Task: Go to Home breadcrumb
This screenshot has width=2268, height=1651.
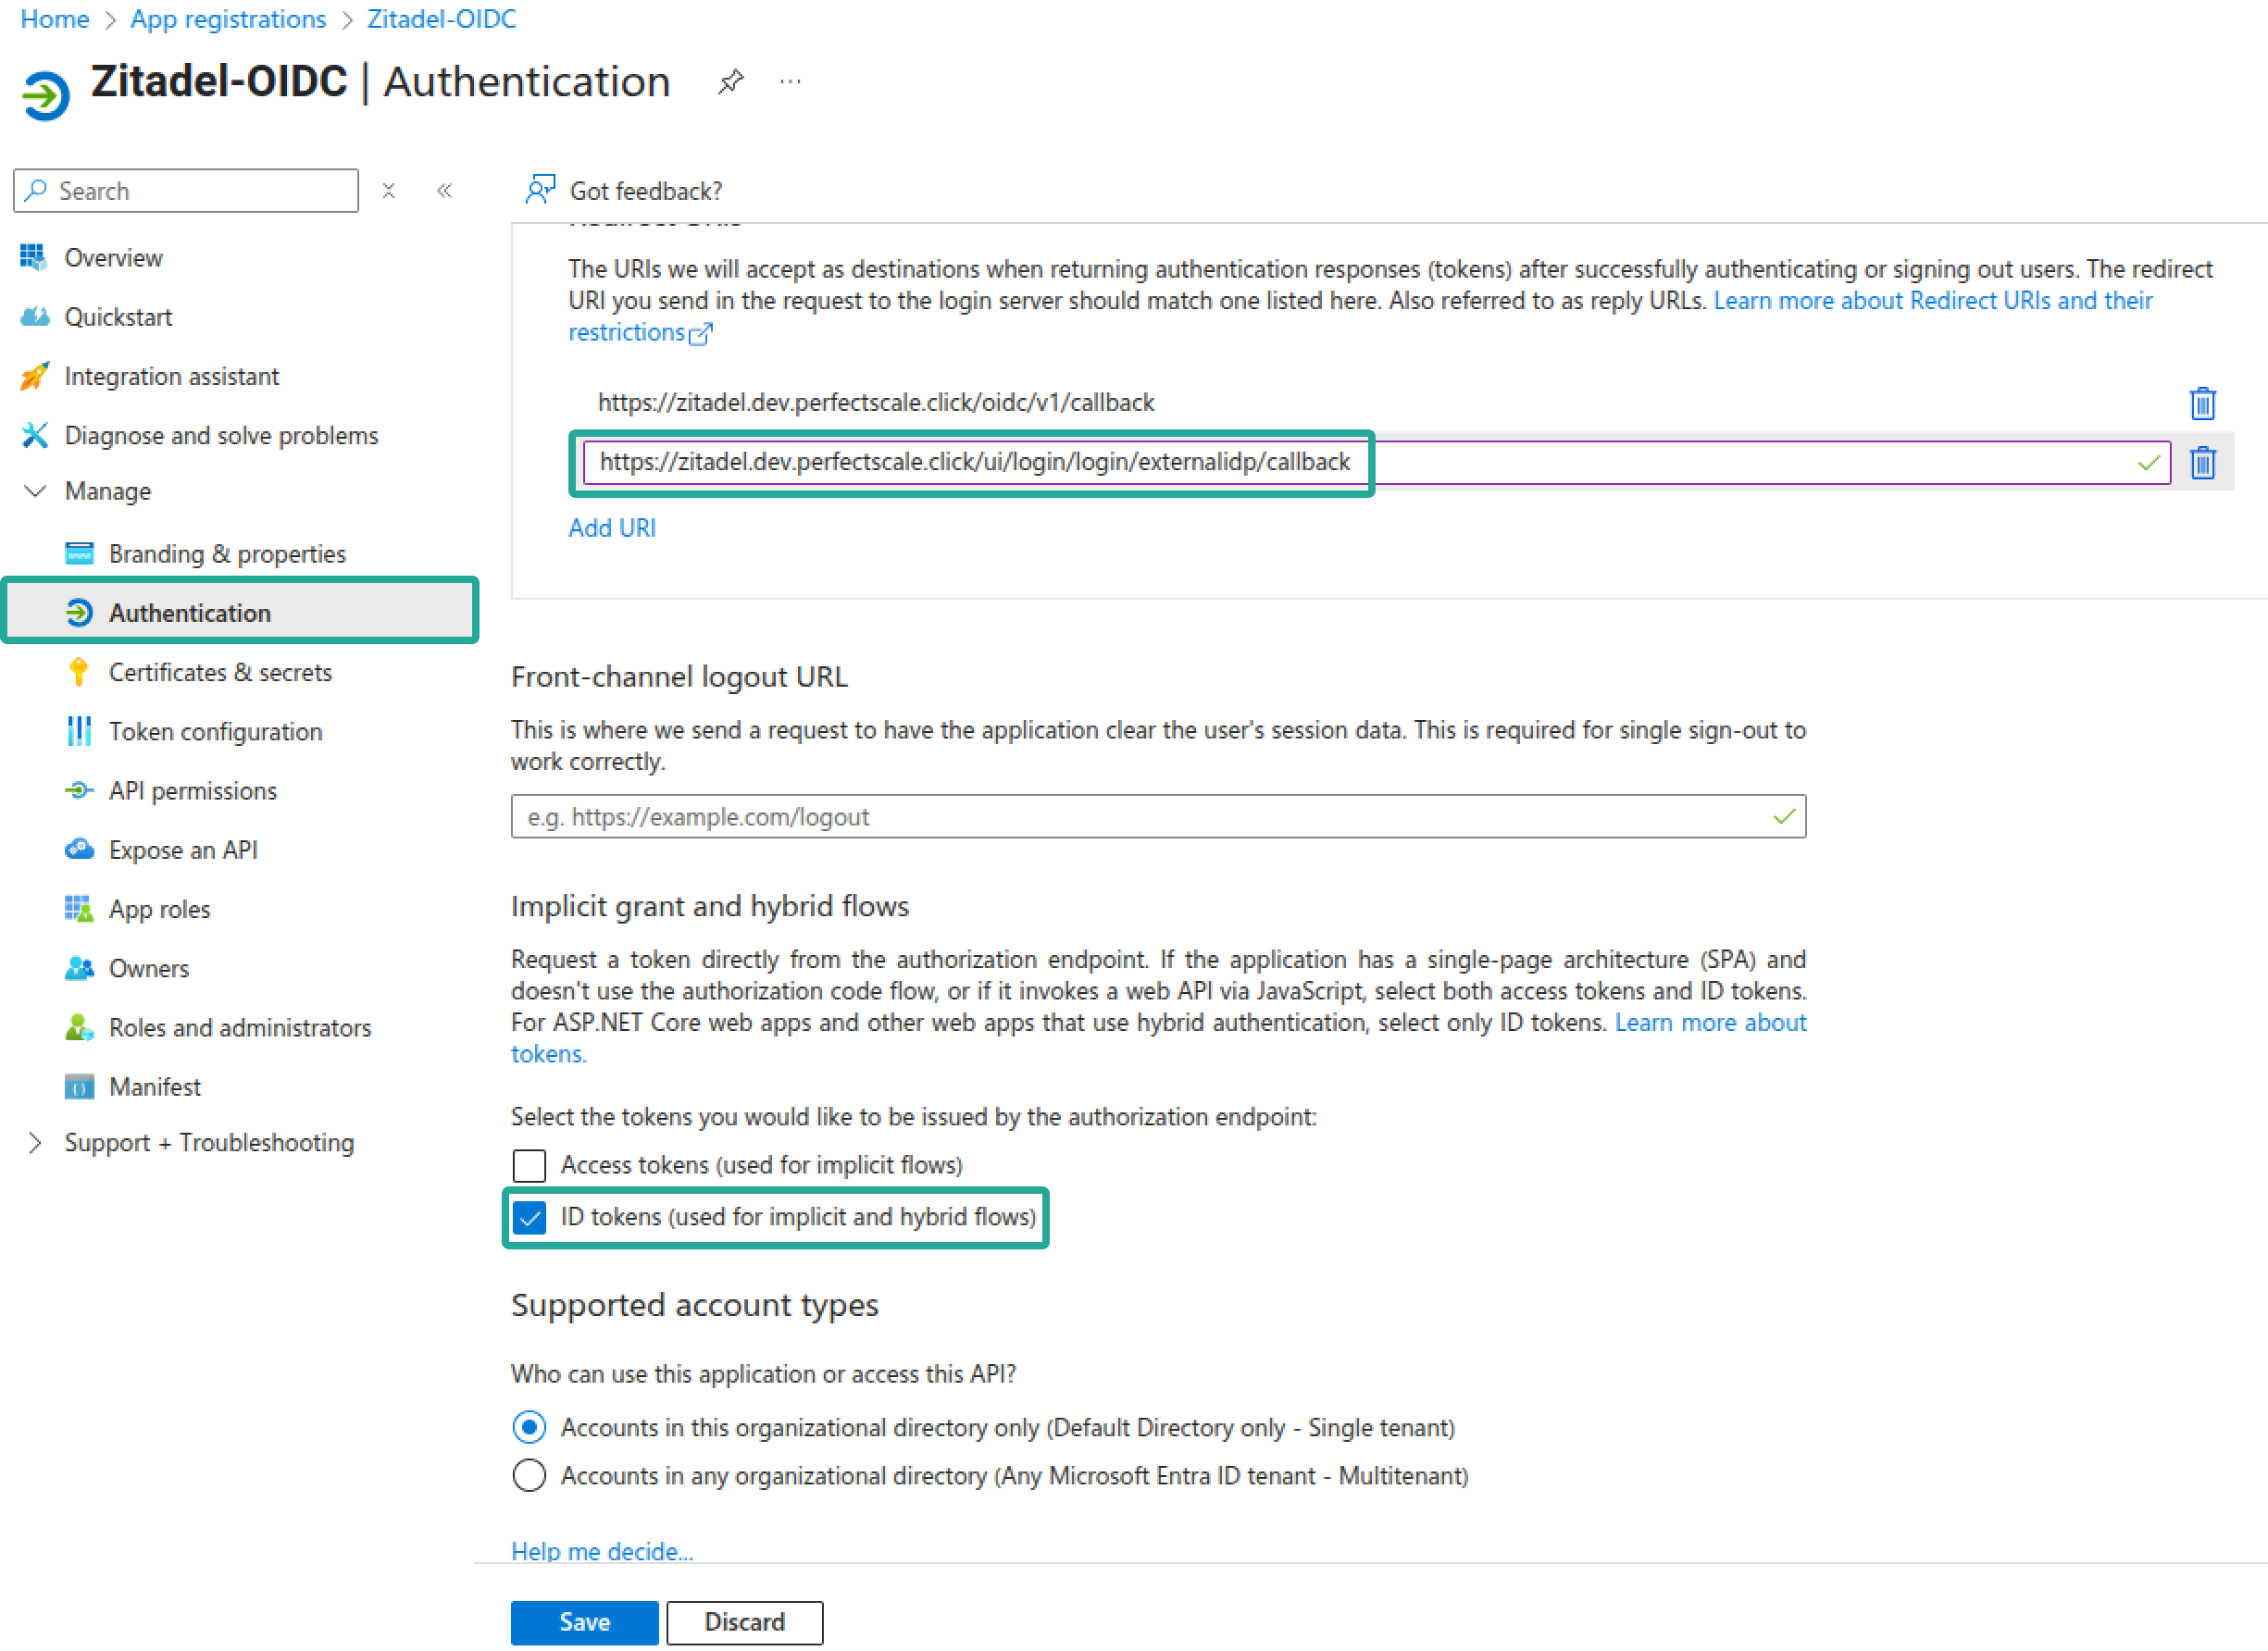Action: (55, 18)
